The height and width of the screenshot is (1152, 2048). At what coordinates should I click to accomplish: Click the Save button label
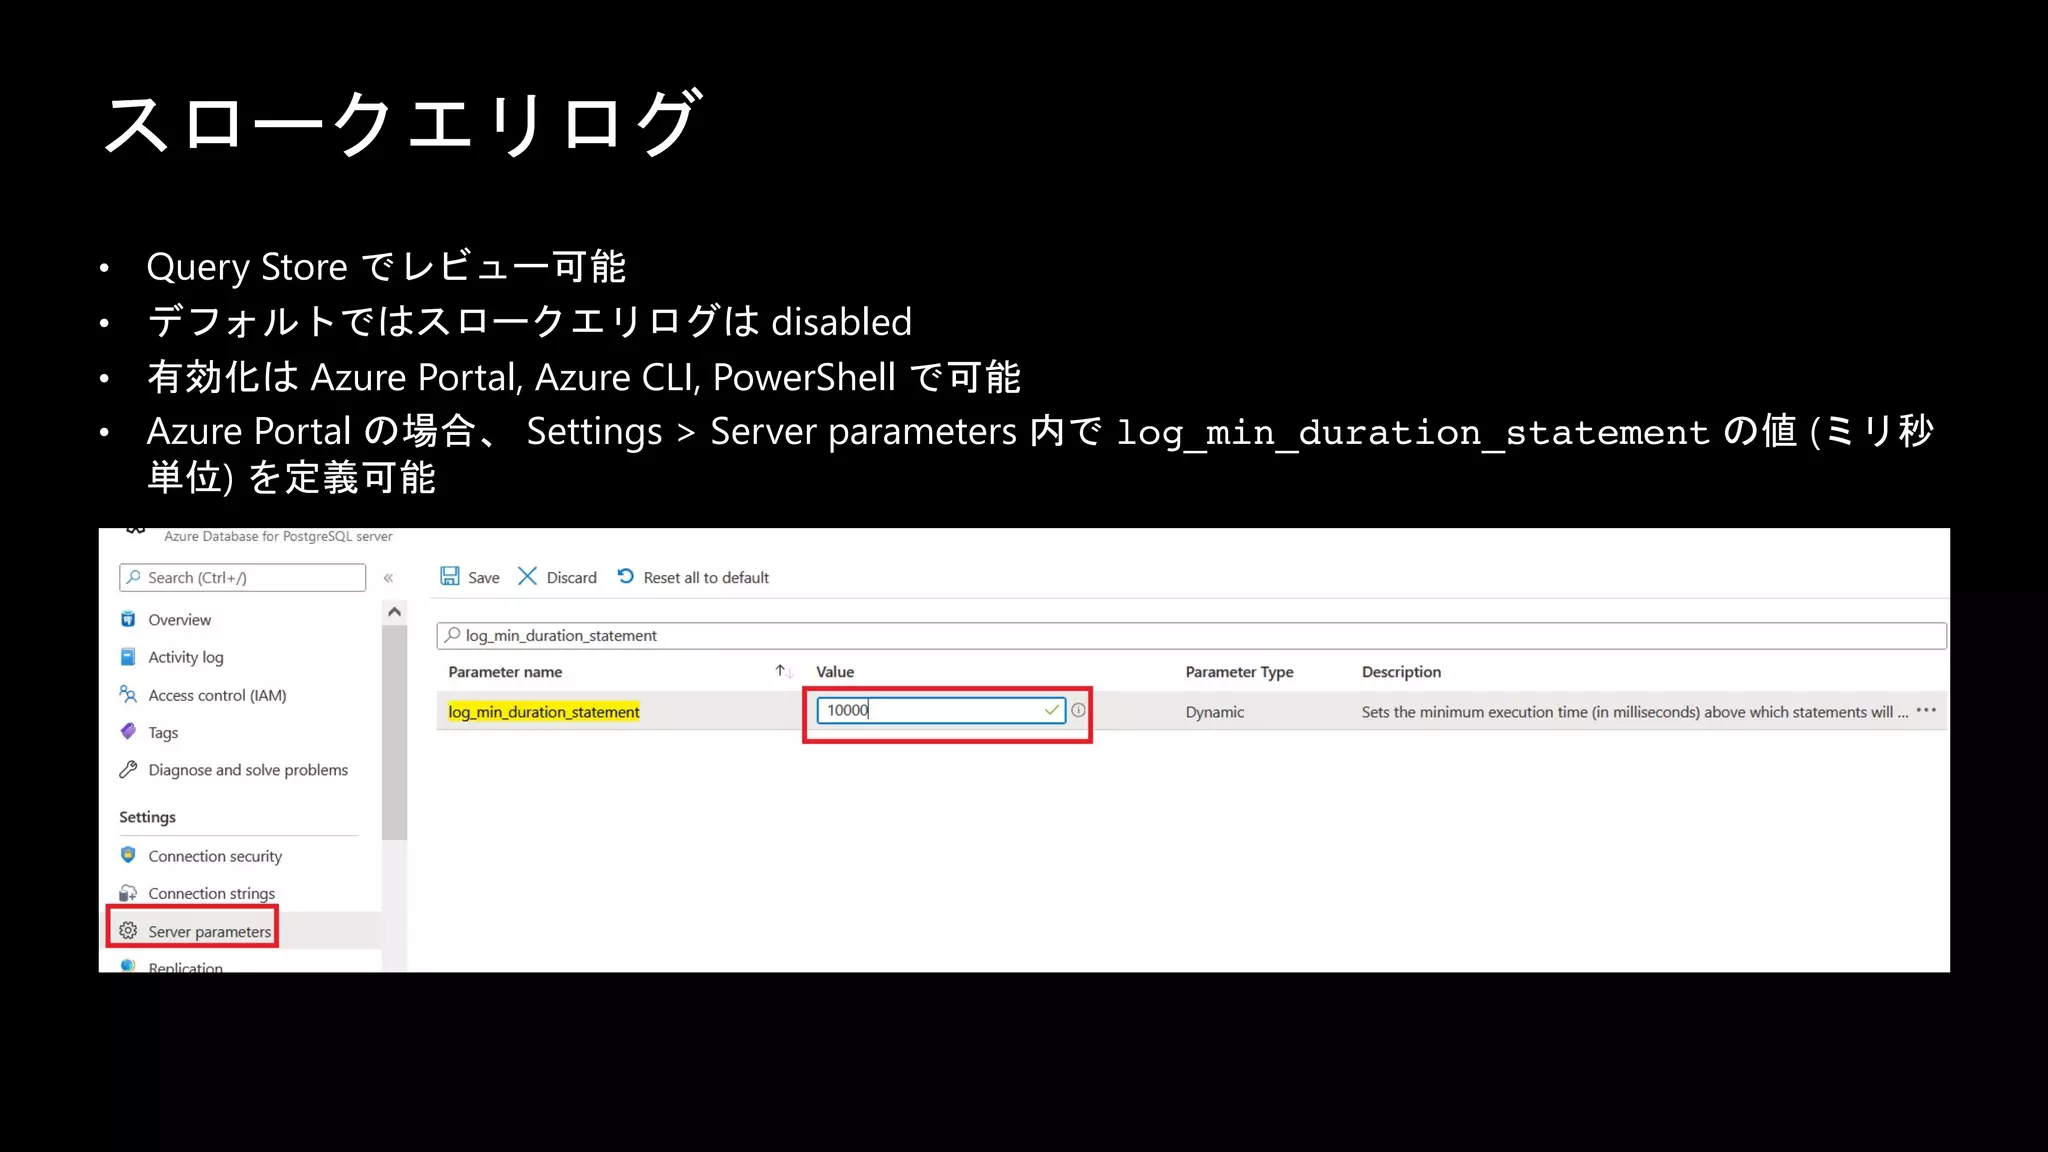click(484, 578)
